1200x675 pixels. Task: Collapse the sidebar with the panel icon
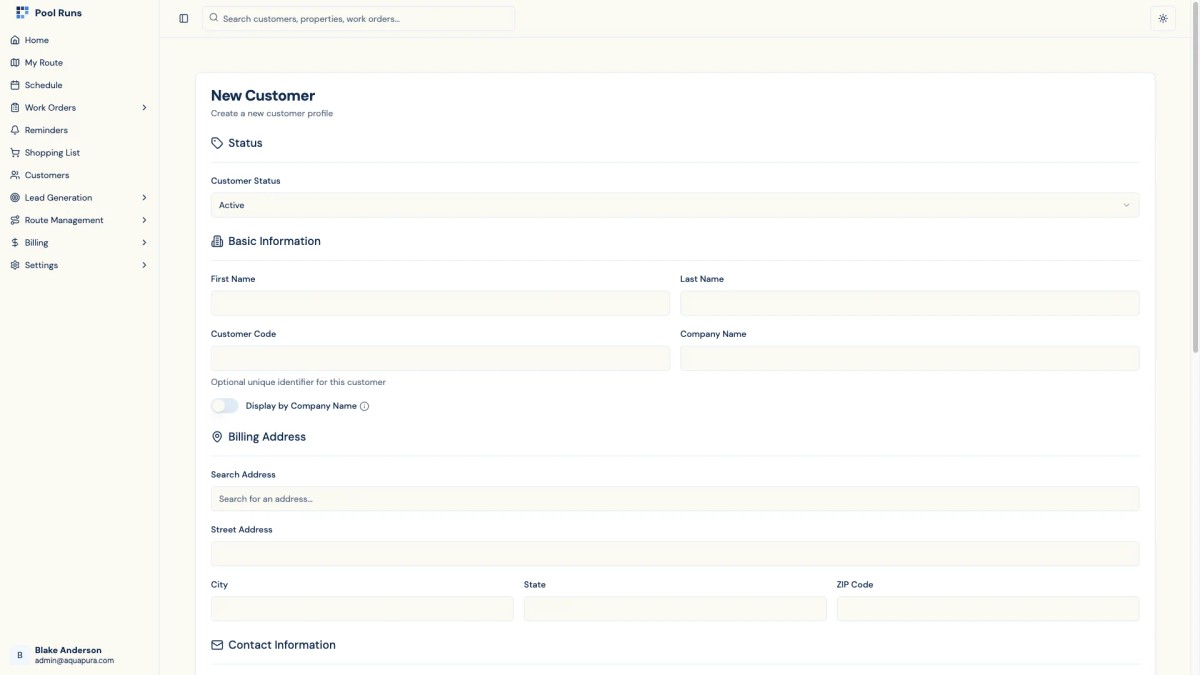coord(184,18)
